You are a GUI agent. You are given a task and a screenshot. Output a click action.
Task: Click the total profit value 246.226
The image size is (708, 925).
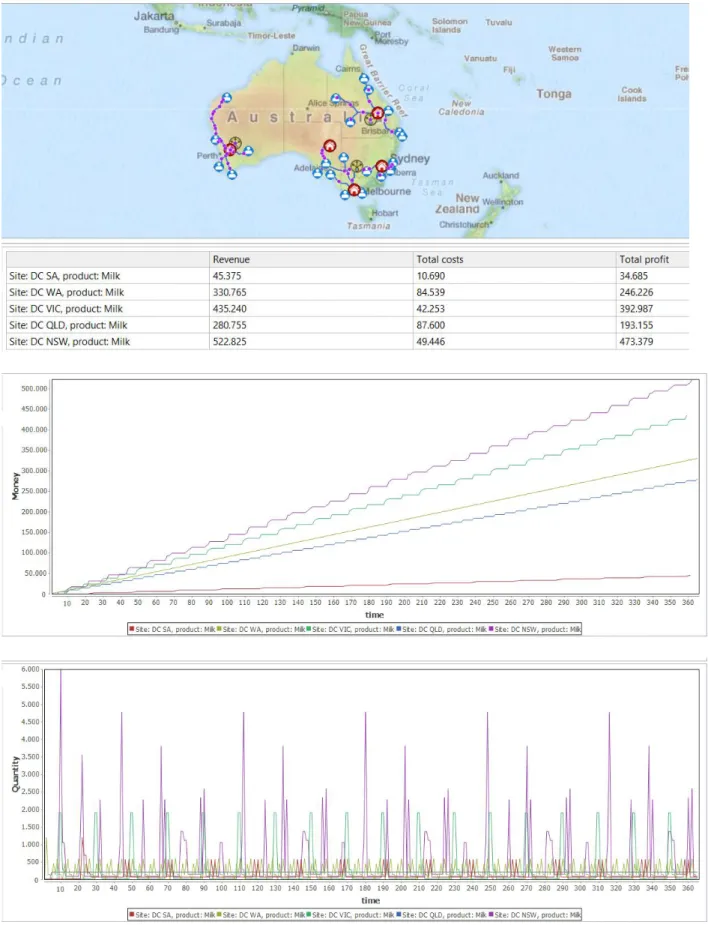click(x=637, y=292)
